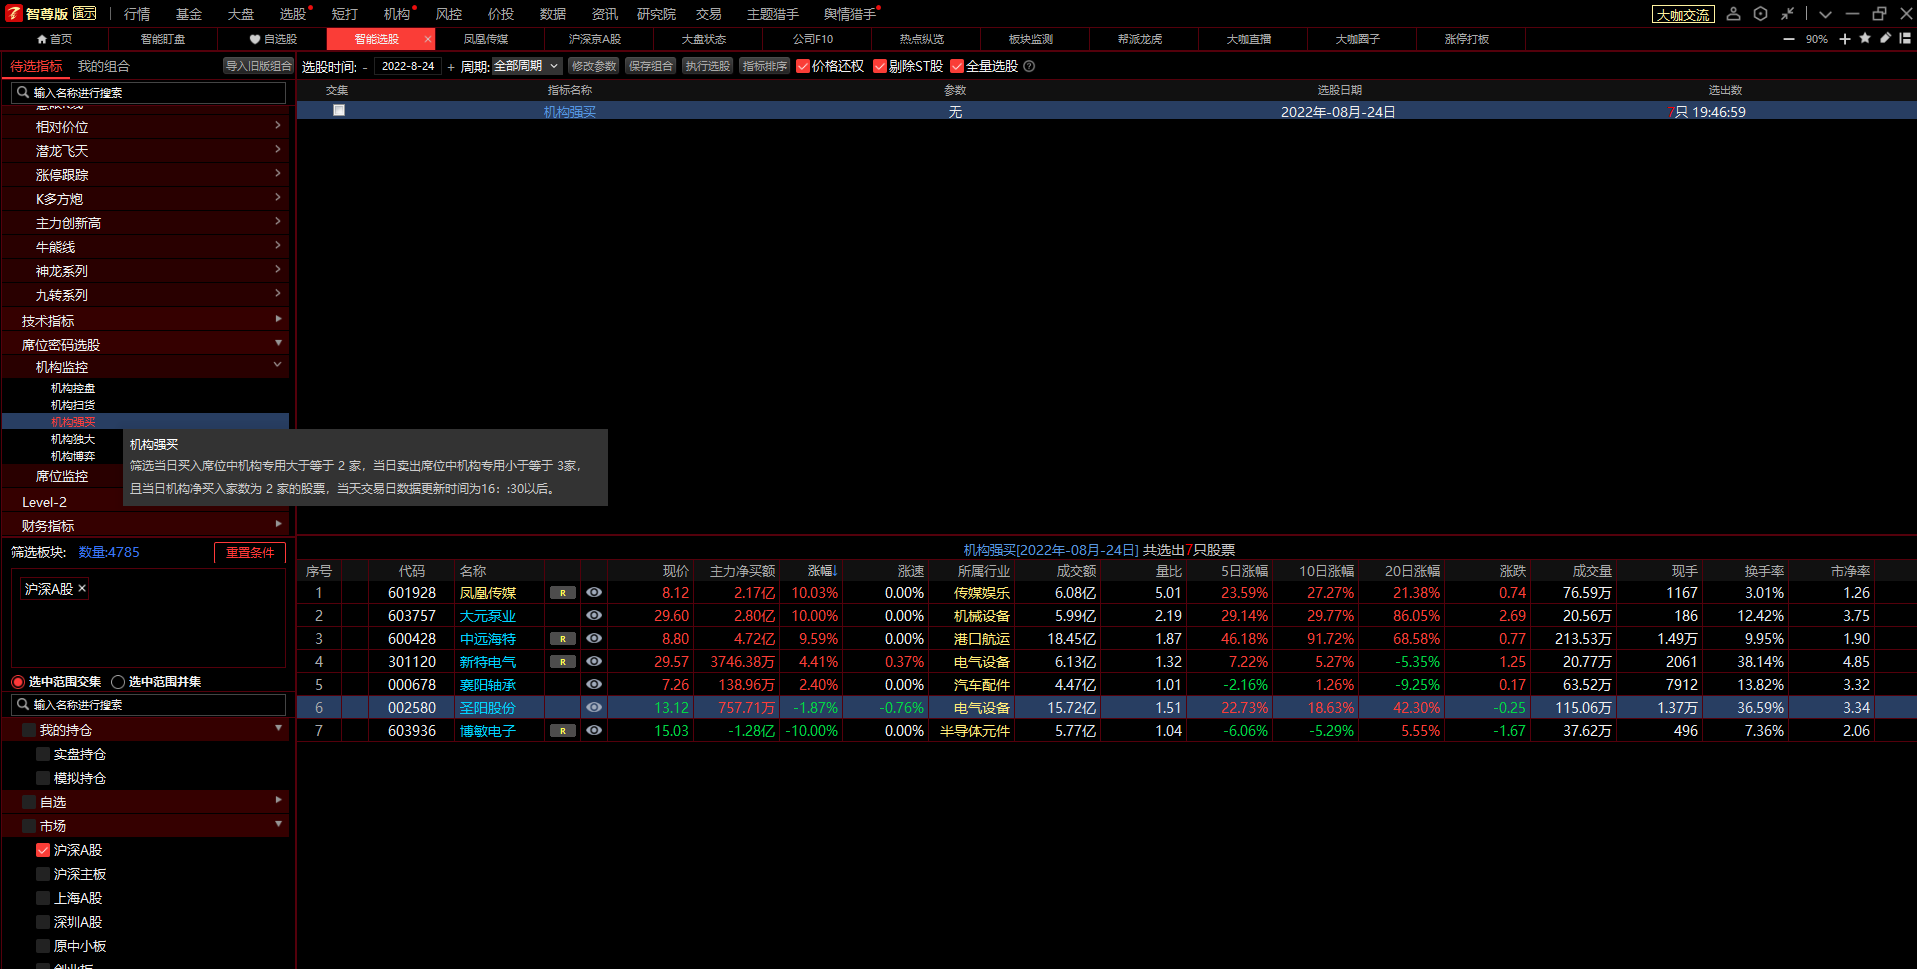Sort by the 涨幅 column header
Screen dimensions: 1917x969
tap(822, 571)
